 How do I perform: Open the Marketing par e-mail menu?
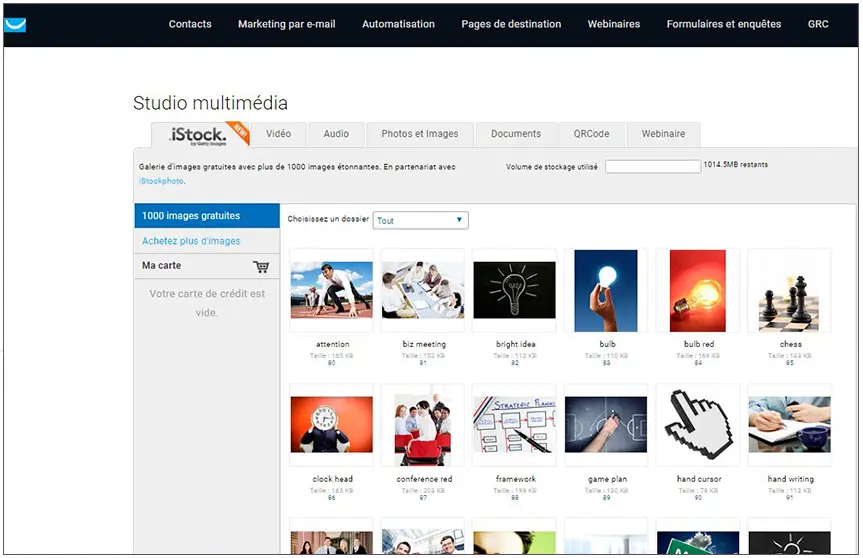pyautogui.click(x=287, y=24)
